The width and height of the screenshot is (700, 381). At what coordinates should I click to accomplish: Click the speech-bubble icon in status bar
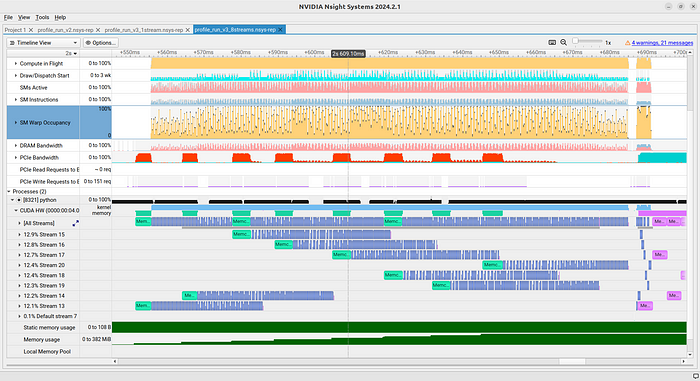(x=695, y=376)
